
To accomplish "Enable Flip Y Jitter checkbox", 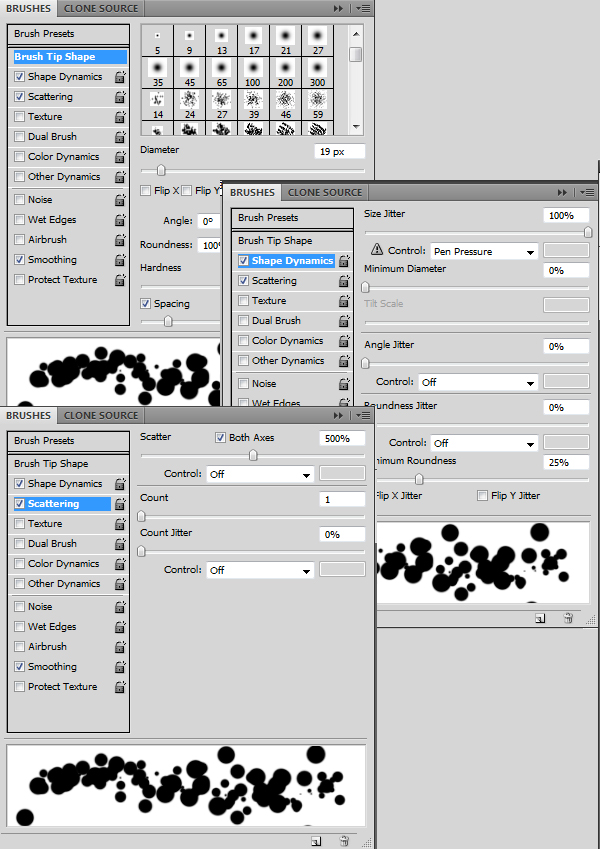I will [x=482, y=495].
